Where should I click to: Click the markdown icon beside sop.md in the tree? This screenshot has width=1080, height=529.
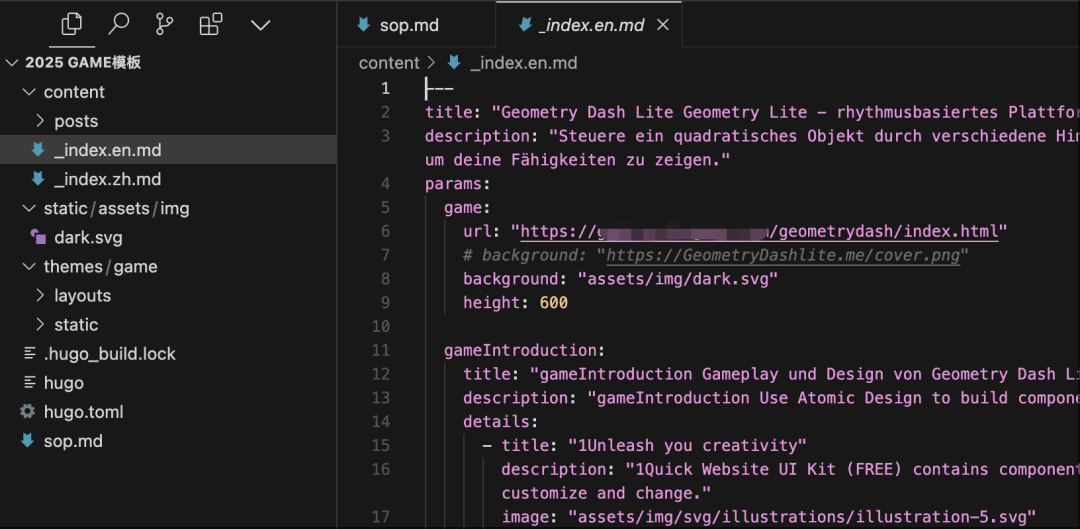click(x=28, y=441)
